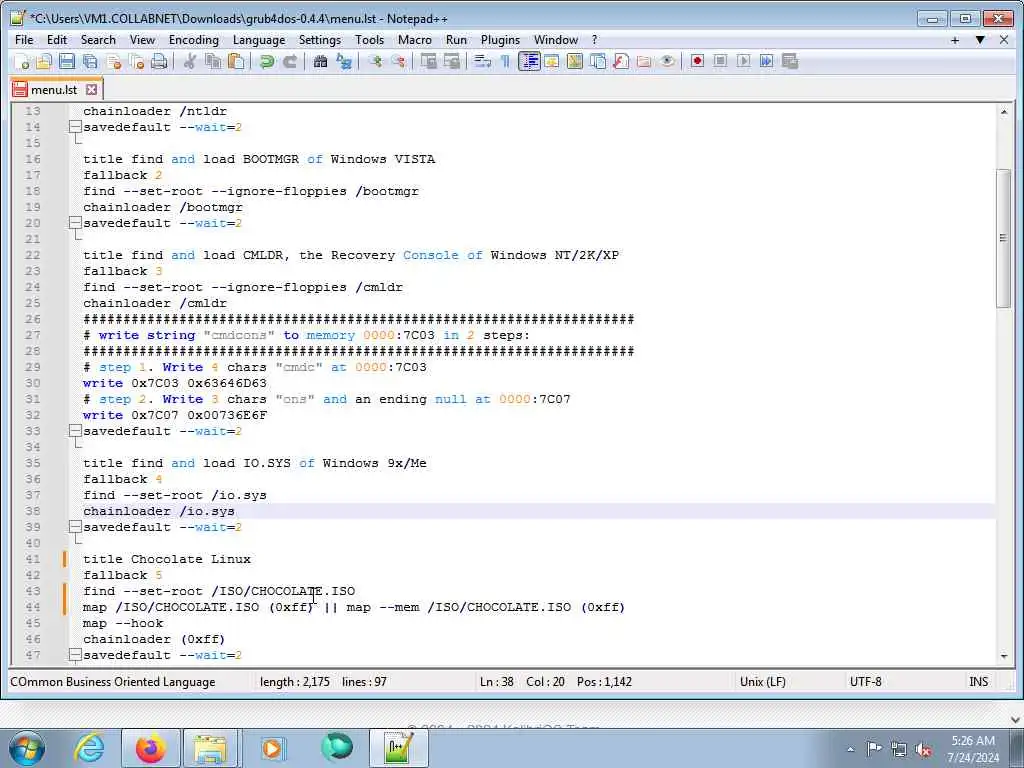
Task: Click the Redo toolbar icon
Action: [x=290, y=61]
